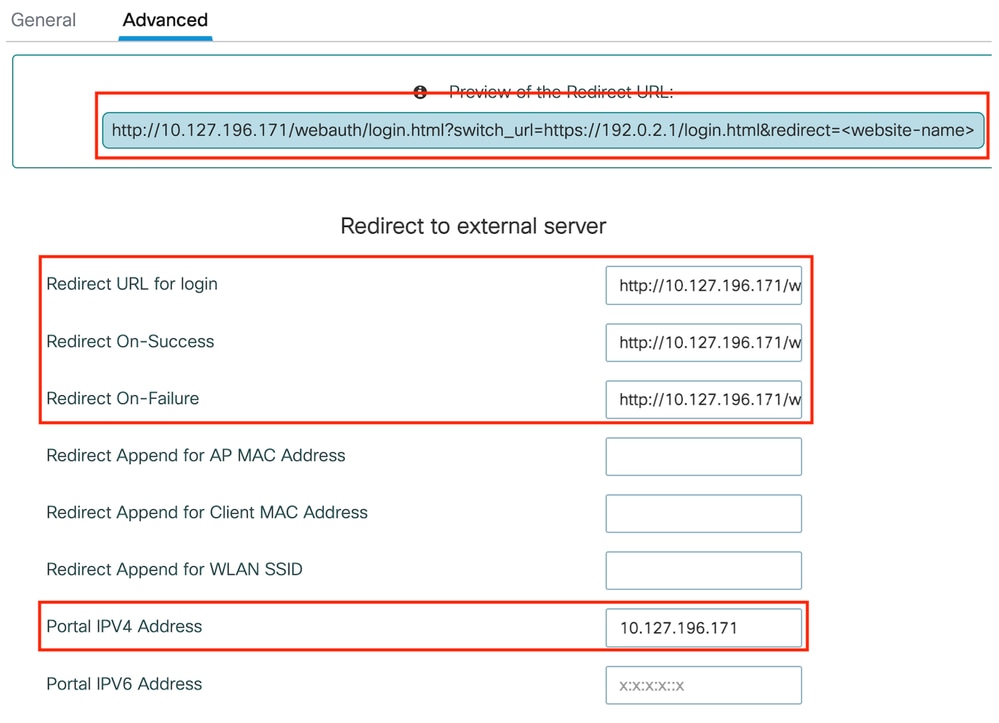Click the 'Redirect Append for Client MAC Address' label
Image resolution: width=999 pixels, height=723 pixels.
[207, 513]
